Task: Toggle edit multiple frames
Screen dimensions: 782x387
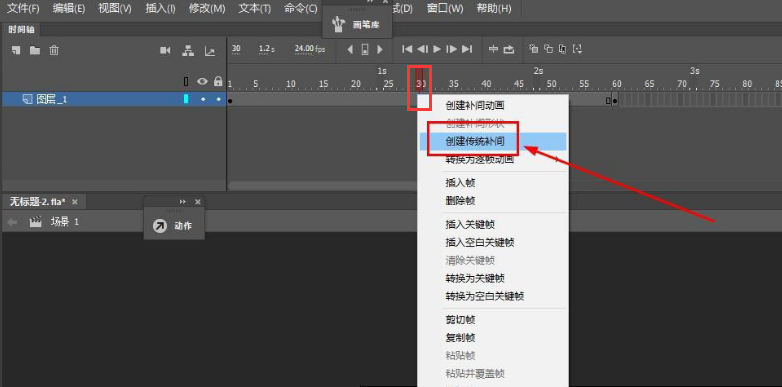Action: click(x=563, y=48)
